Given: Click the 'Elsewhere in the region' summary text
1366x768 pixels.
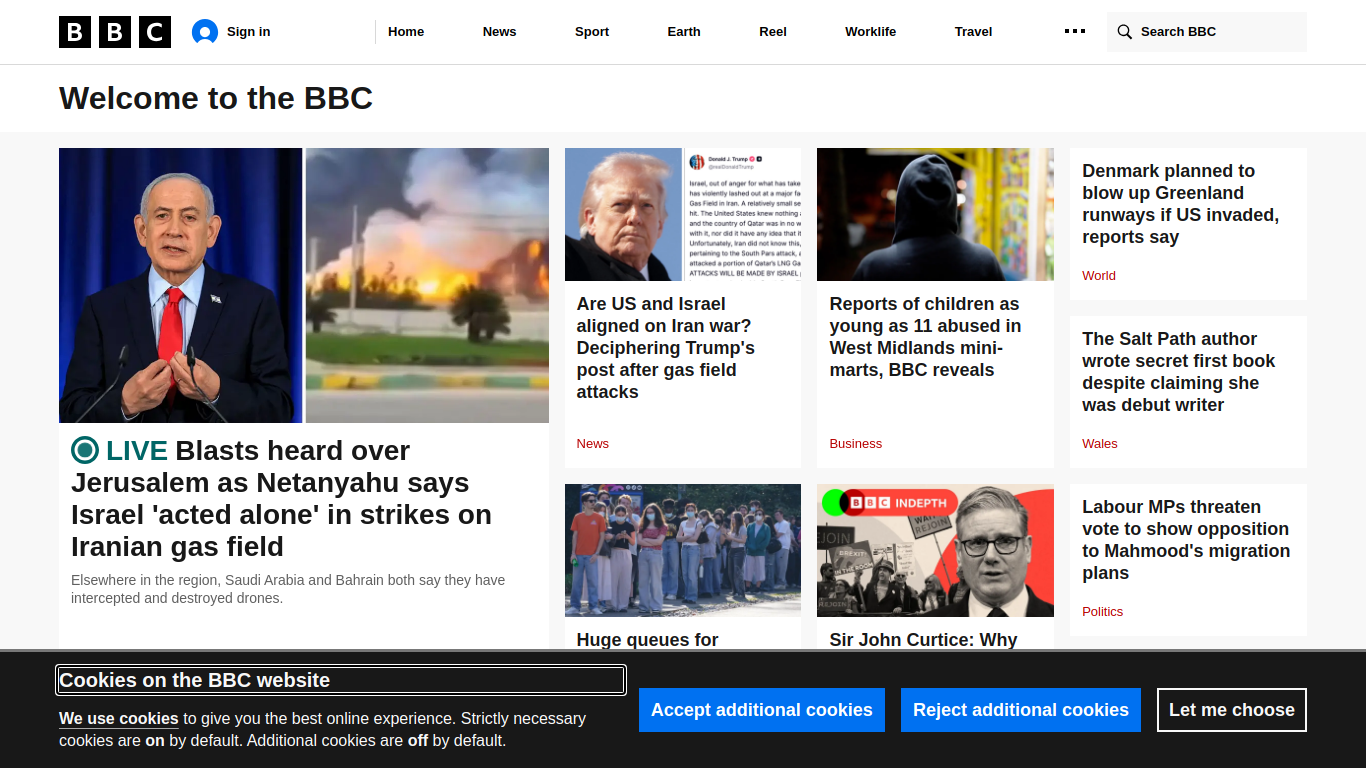Looking at the screenshot, I should tap(288, 589).
